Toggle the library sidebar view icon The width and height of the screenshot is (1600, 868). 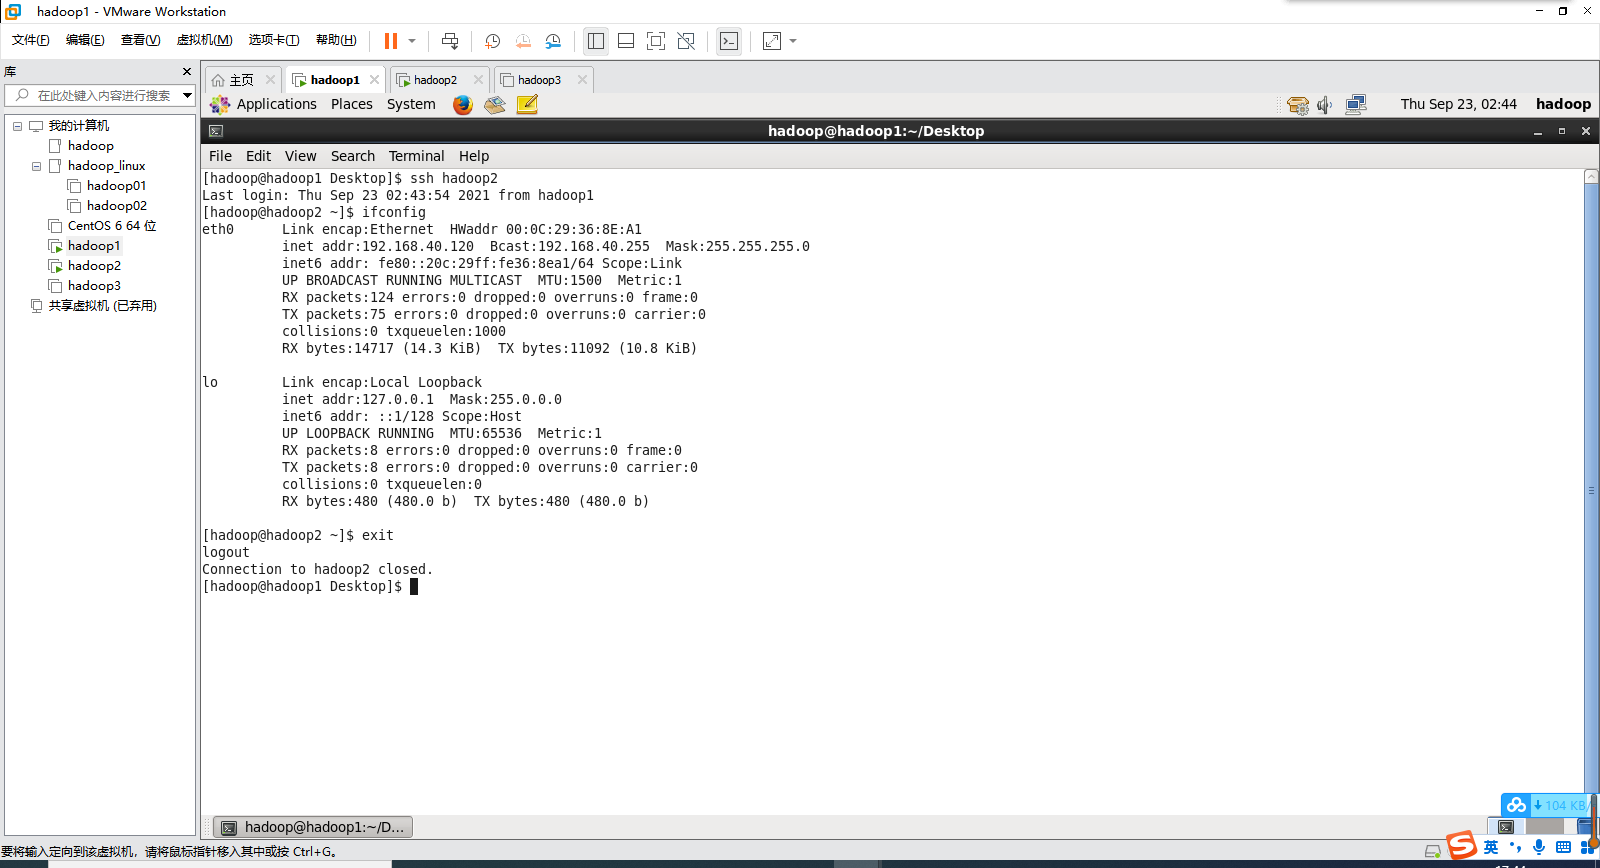pos(596,41)
